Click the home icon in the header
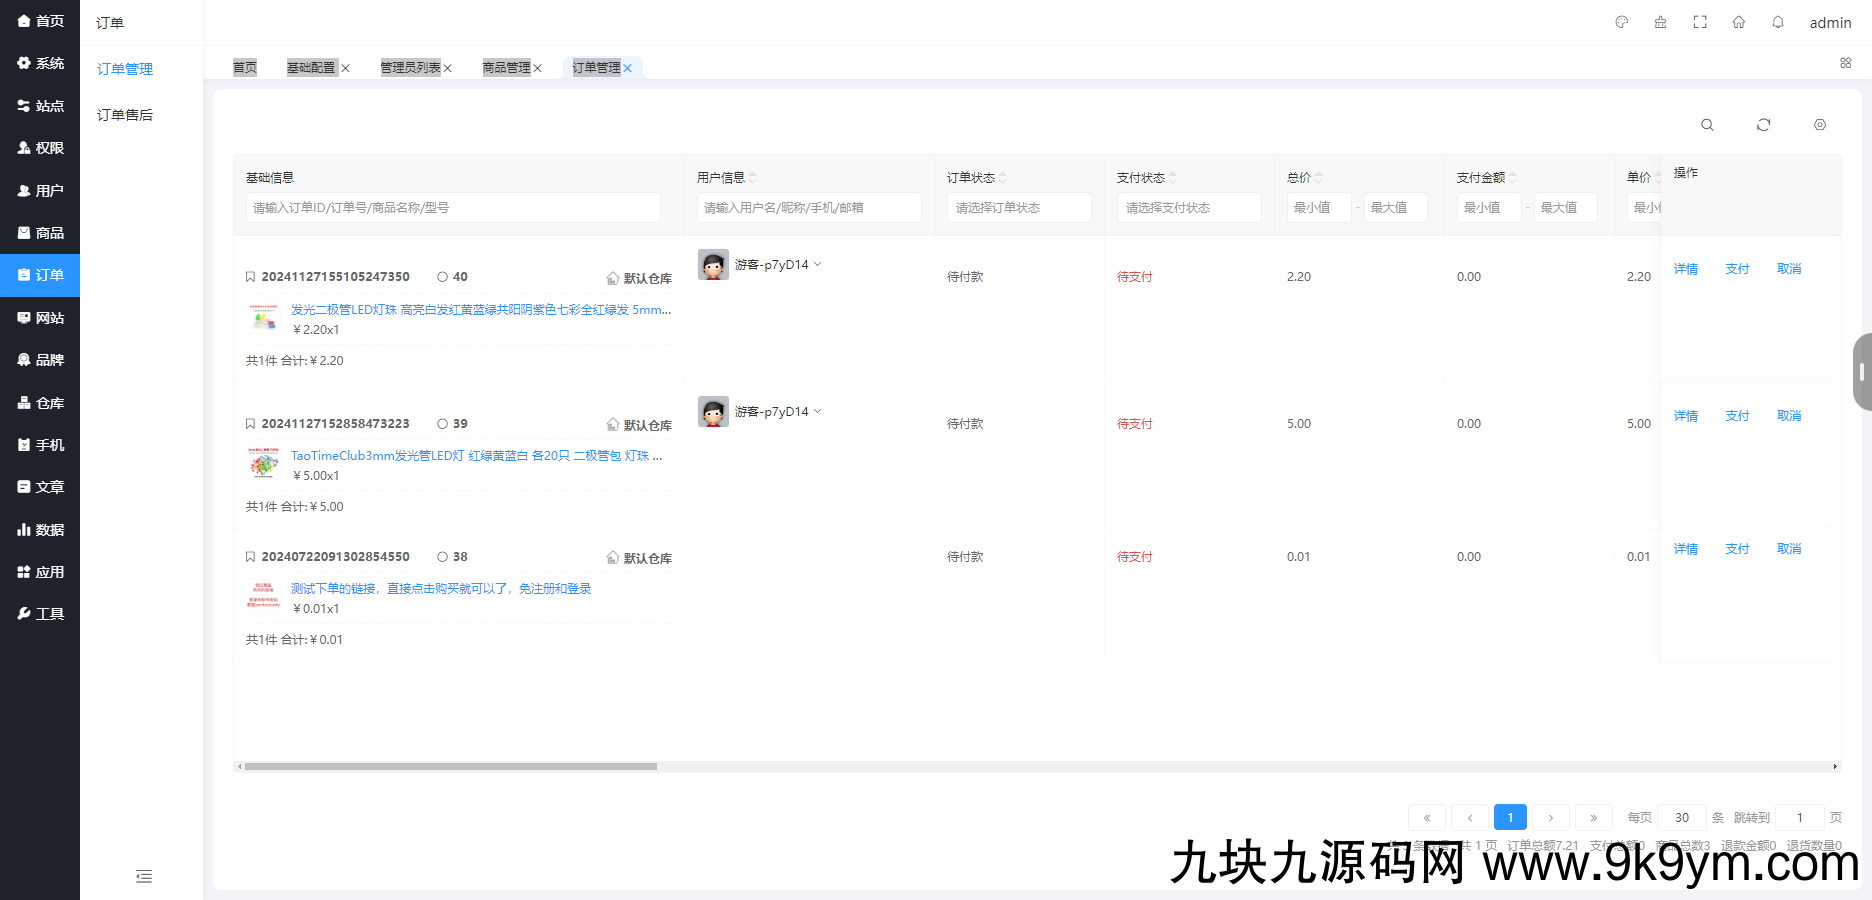This screenshot has width=1872, height=900. [x=1739, y=21]
